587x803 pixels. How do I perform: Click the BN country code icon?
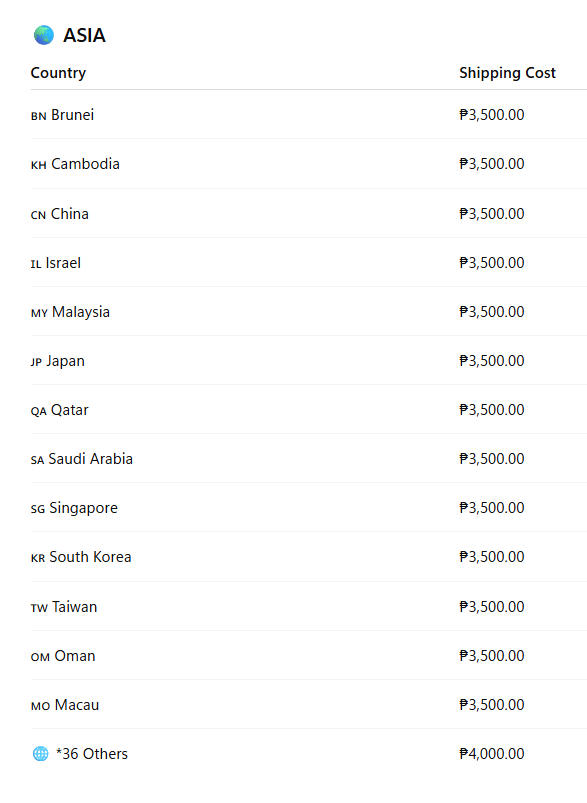[38, 116]
